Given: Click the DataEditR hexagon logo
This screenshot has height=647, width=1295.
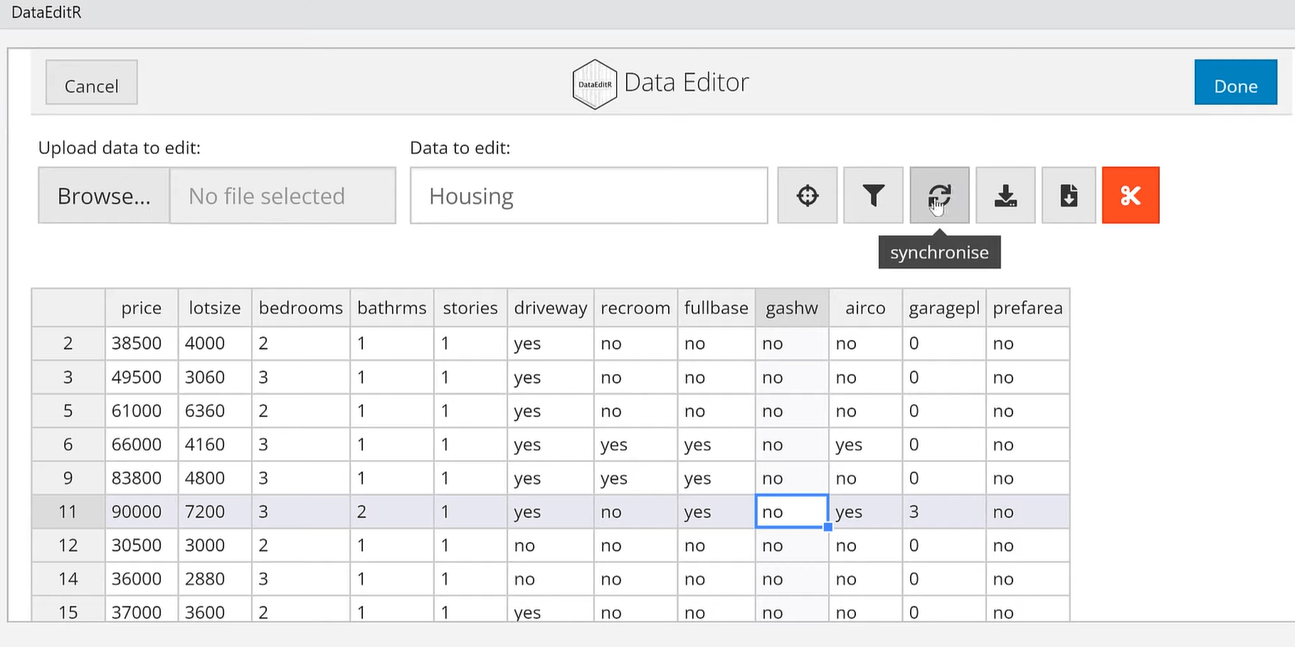Looking at the screenshot, I should [x=594, y=84].
